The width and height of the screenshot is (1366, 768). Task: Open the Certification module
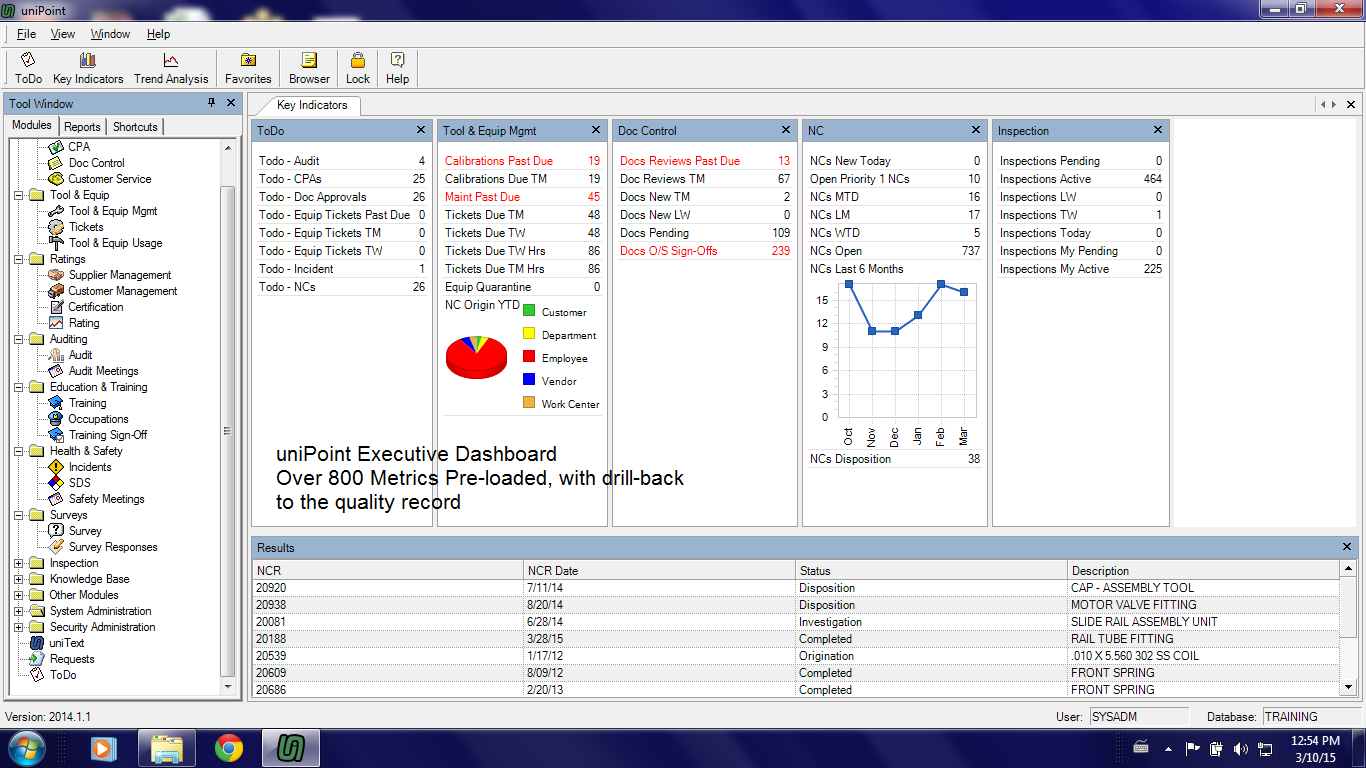click(x=95, y=307)
